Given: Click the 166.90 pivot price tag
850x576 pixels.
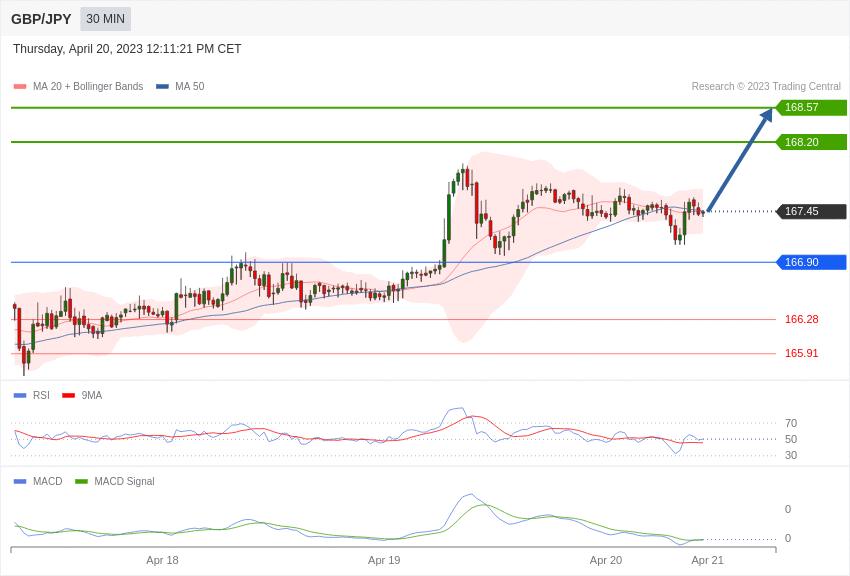Looking at the screenshot, I should point(812,262).
